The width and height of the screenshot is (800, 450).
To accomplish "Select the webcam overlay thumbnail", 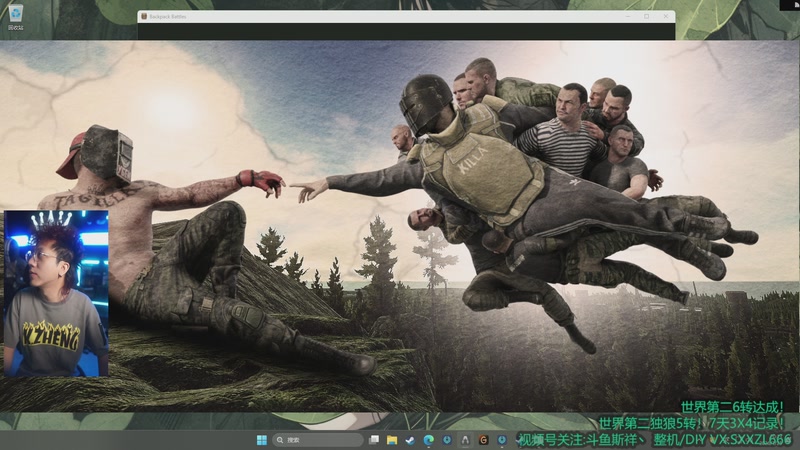I will (56, 293).
